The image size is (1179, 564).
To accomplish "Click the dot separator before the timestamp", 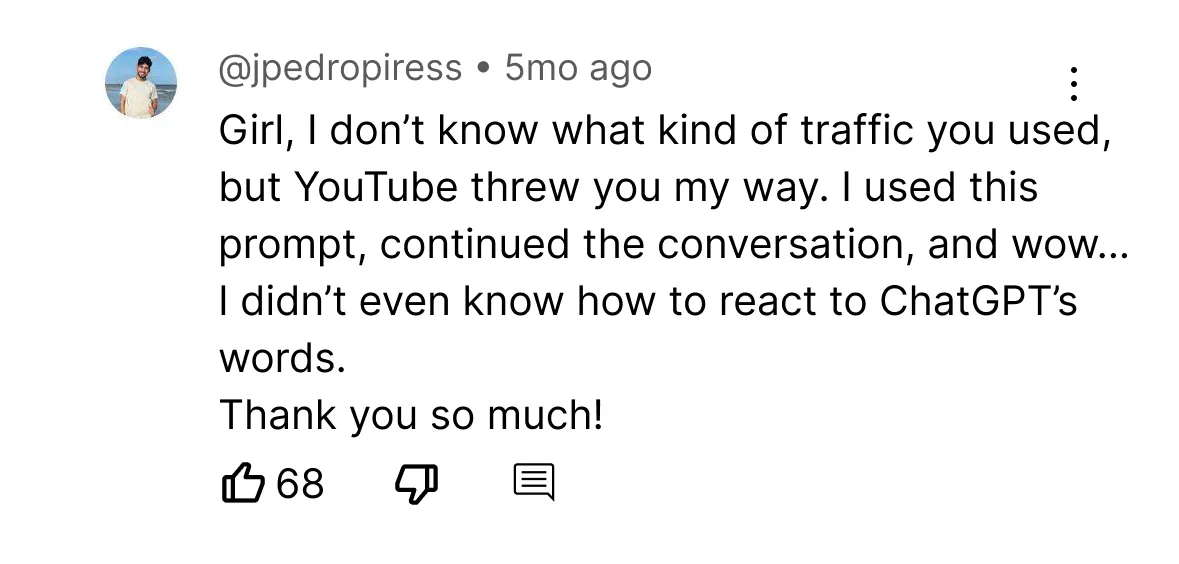I will (484, 69).
